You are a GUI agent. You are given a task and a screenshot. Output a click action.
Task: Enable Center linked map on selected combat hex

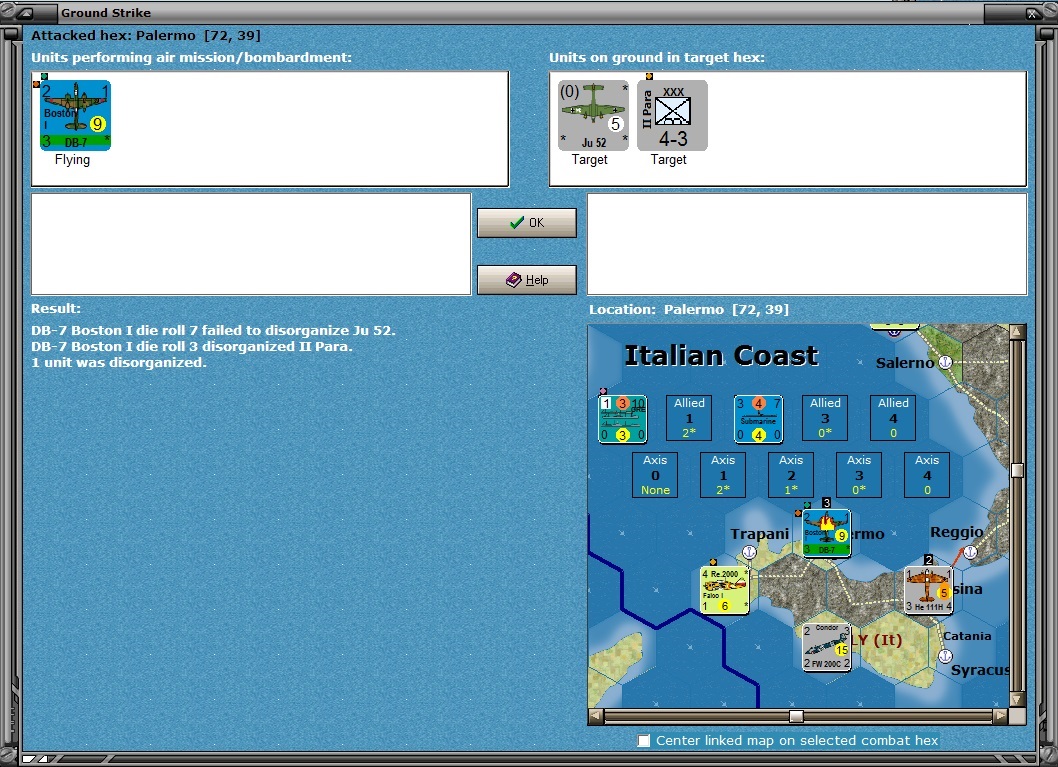point(644,741)
